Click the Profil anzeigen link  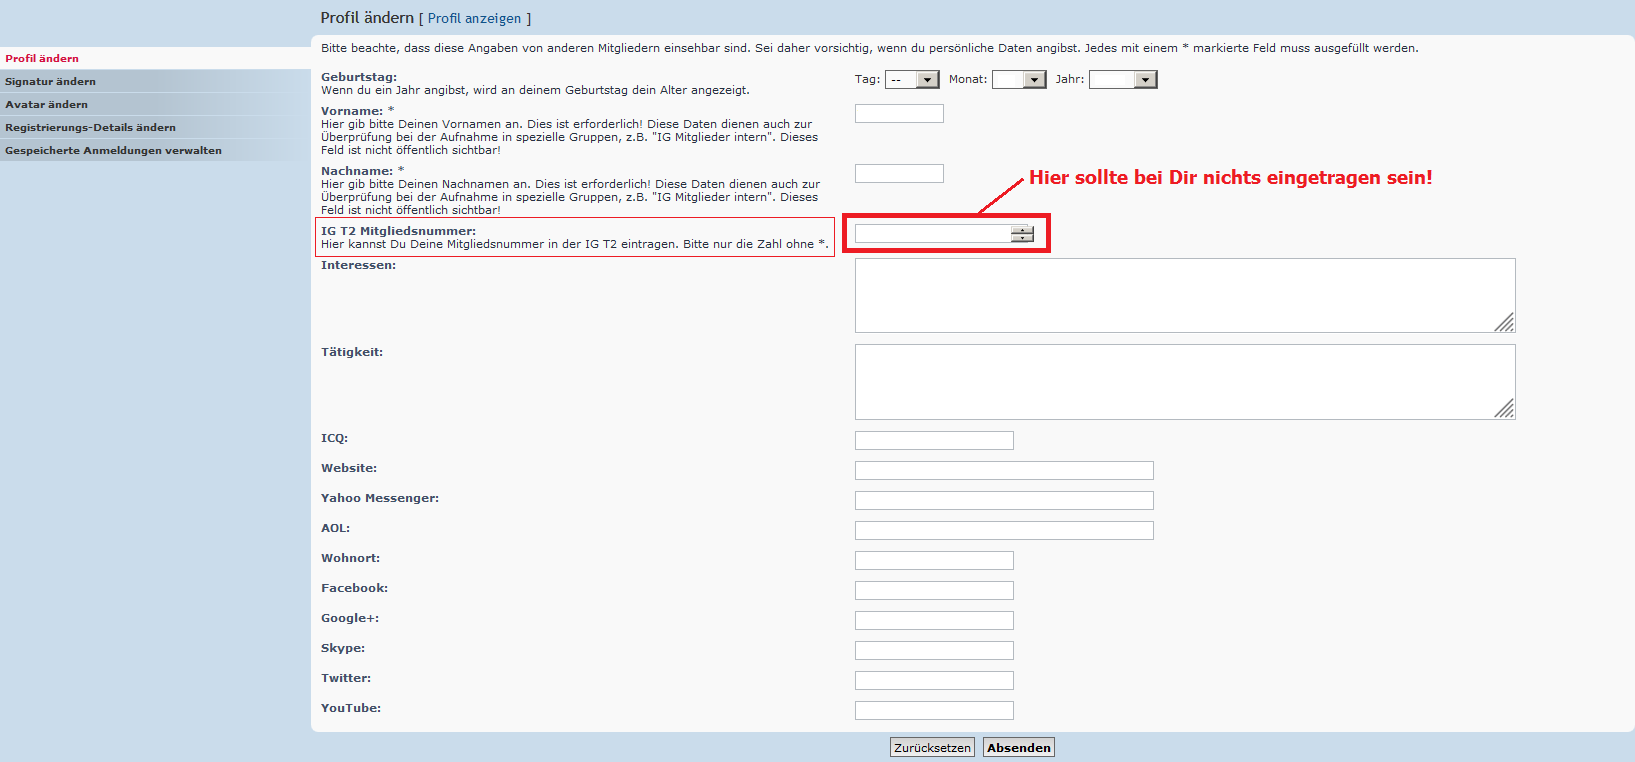(474, 19)
